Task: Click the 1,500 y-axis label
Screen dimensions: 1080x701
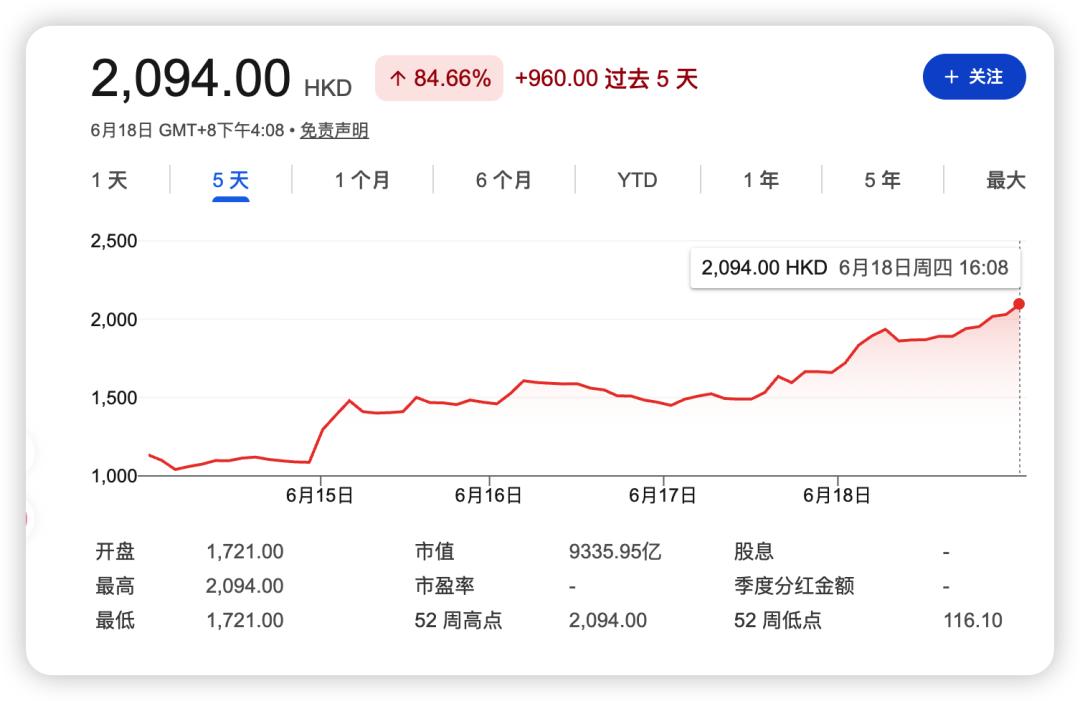Action: pos(114,398)
